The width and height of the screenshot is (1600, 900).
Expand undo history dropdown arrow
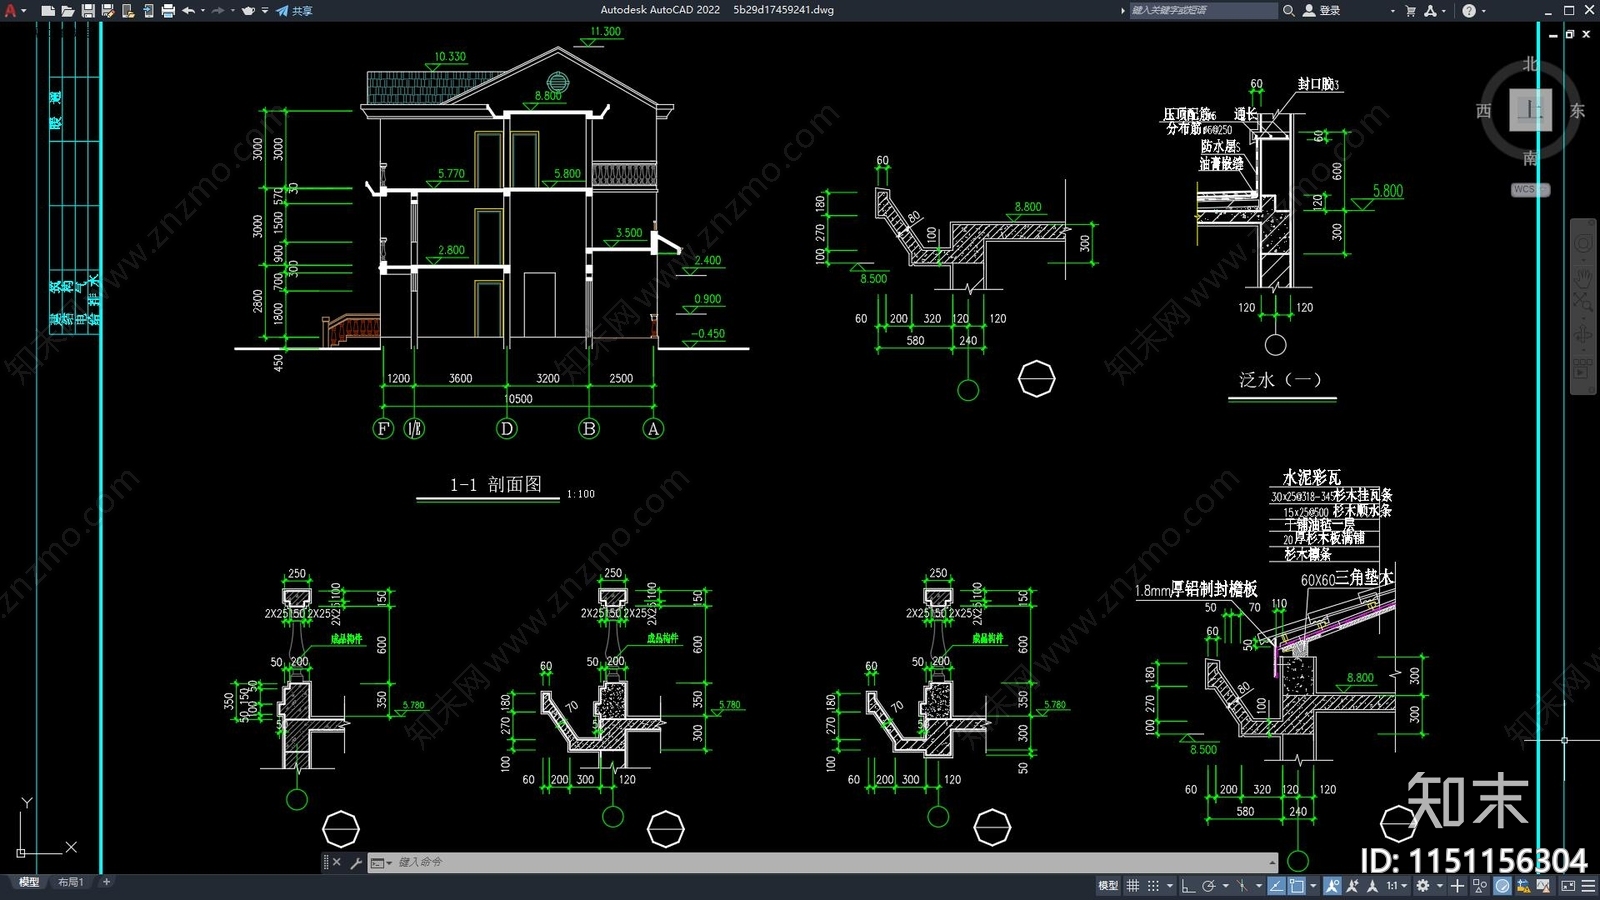203,10
